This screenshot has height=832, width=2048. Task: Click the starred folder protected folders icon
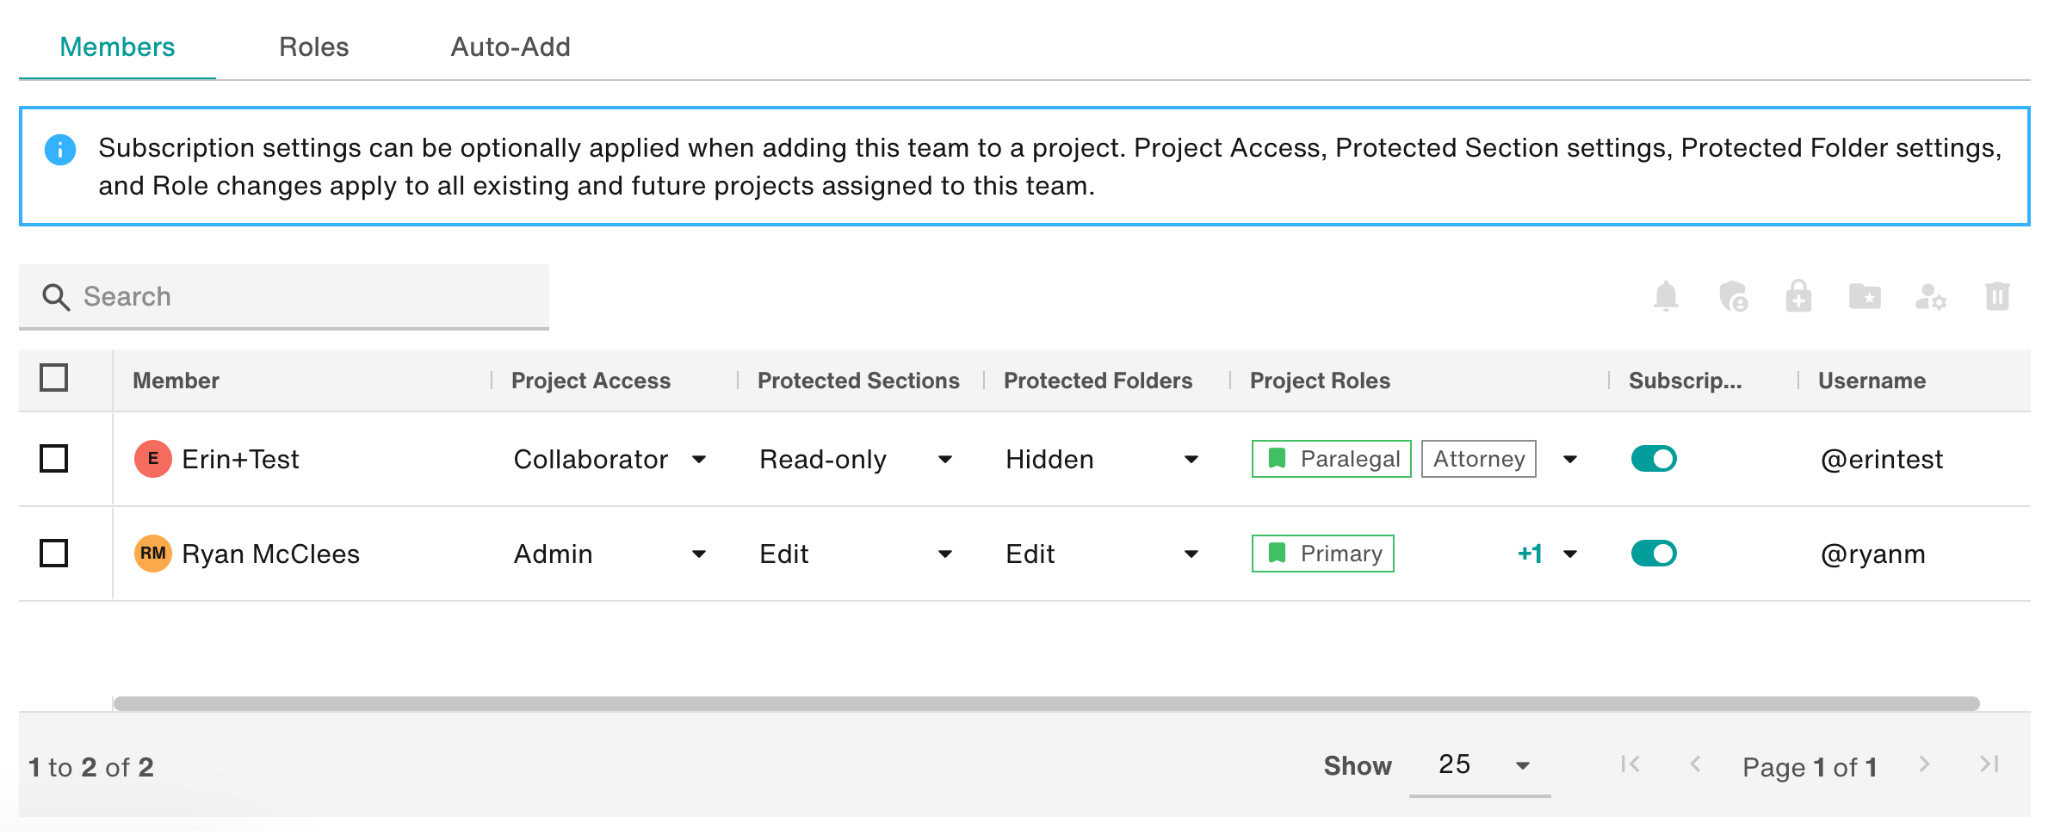tap(1865, 296)
